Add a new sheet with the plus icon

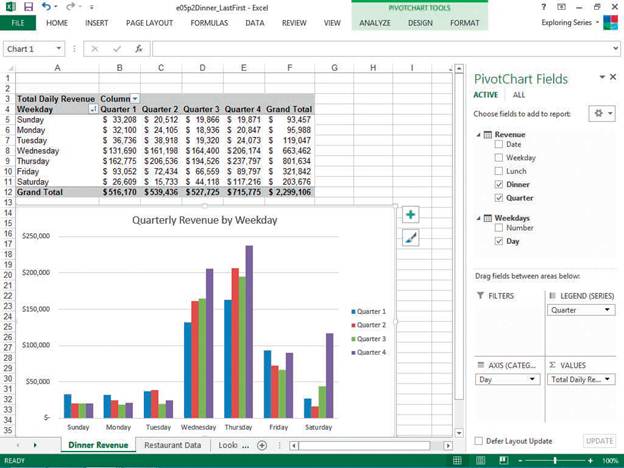tap(262, 445)
